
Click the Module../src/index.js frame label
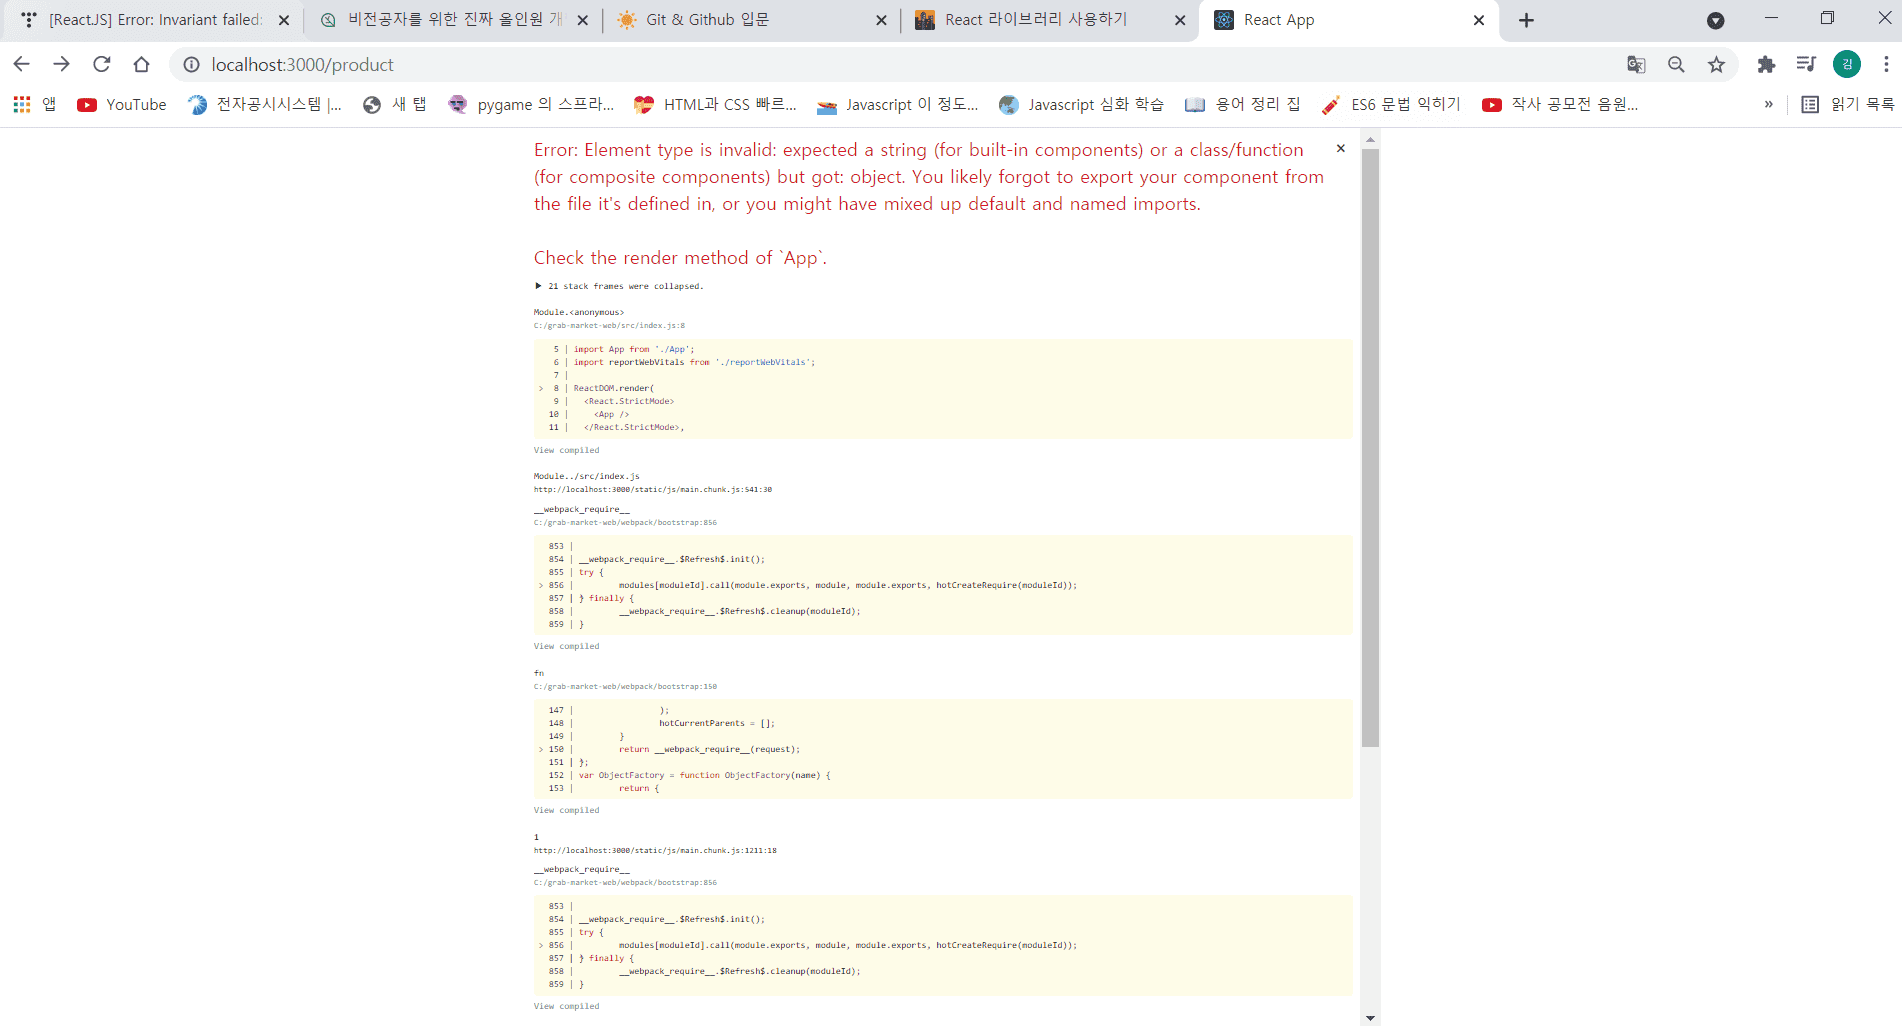(x=587, y=477)
